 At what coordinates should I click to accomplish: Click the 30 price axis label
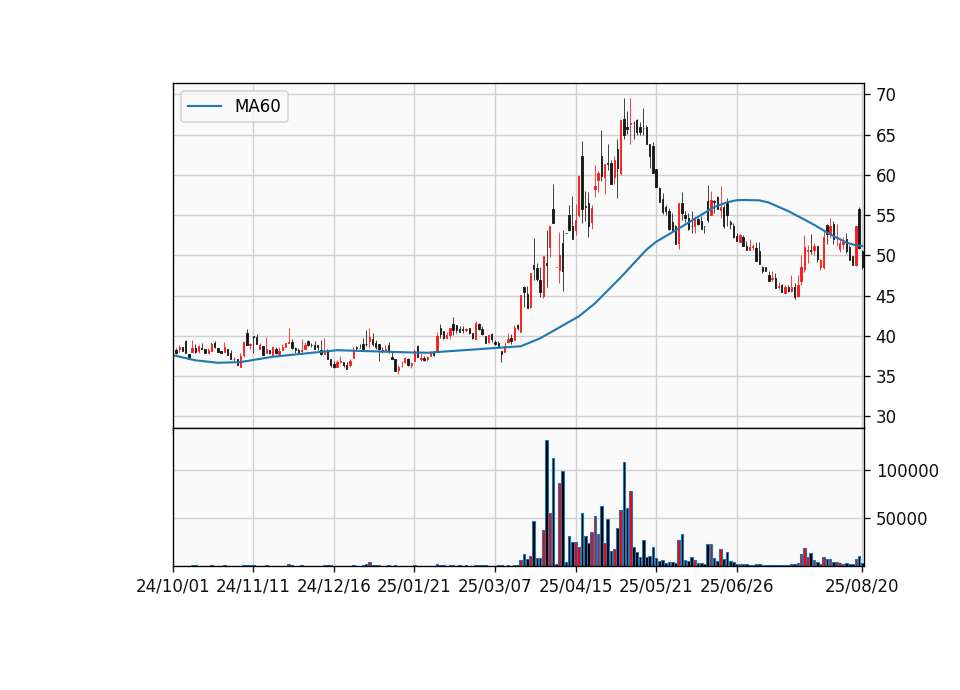click(x=886, y=417)
